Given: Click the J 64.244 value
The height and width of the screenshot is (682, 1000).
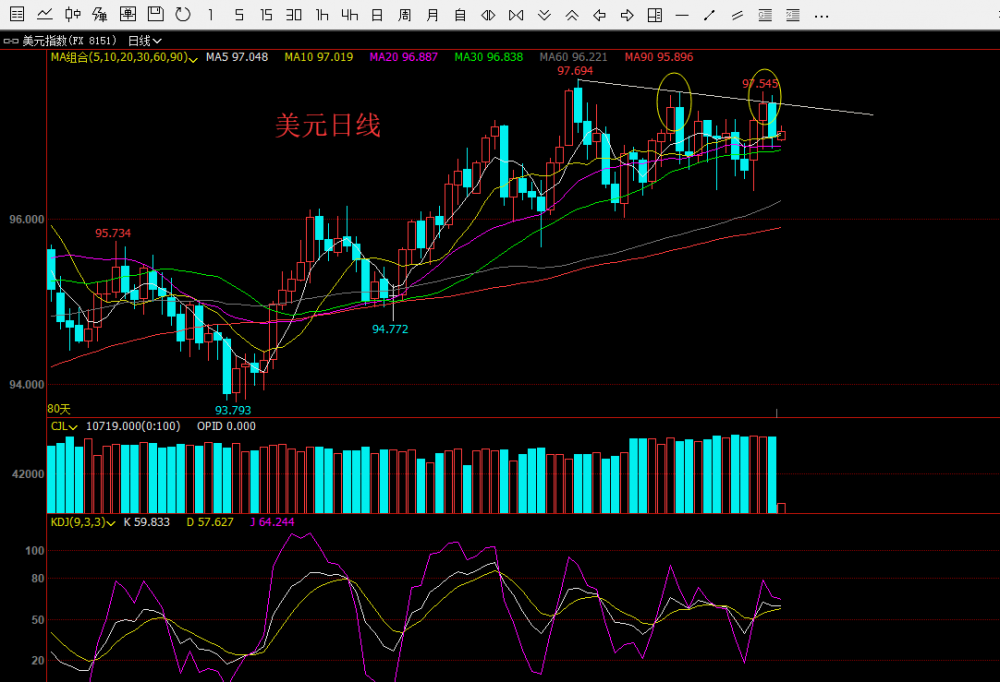Looking at the screenshot, I should 272,522.
